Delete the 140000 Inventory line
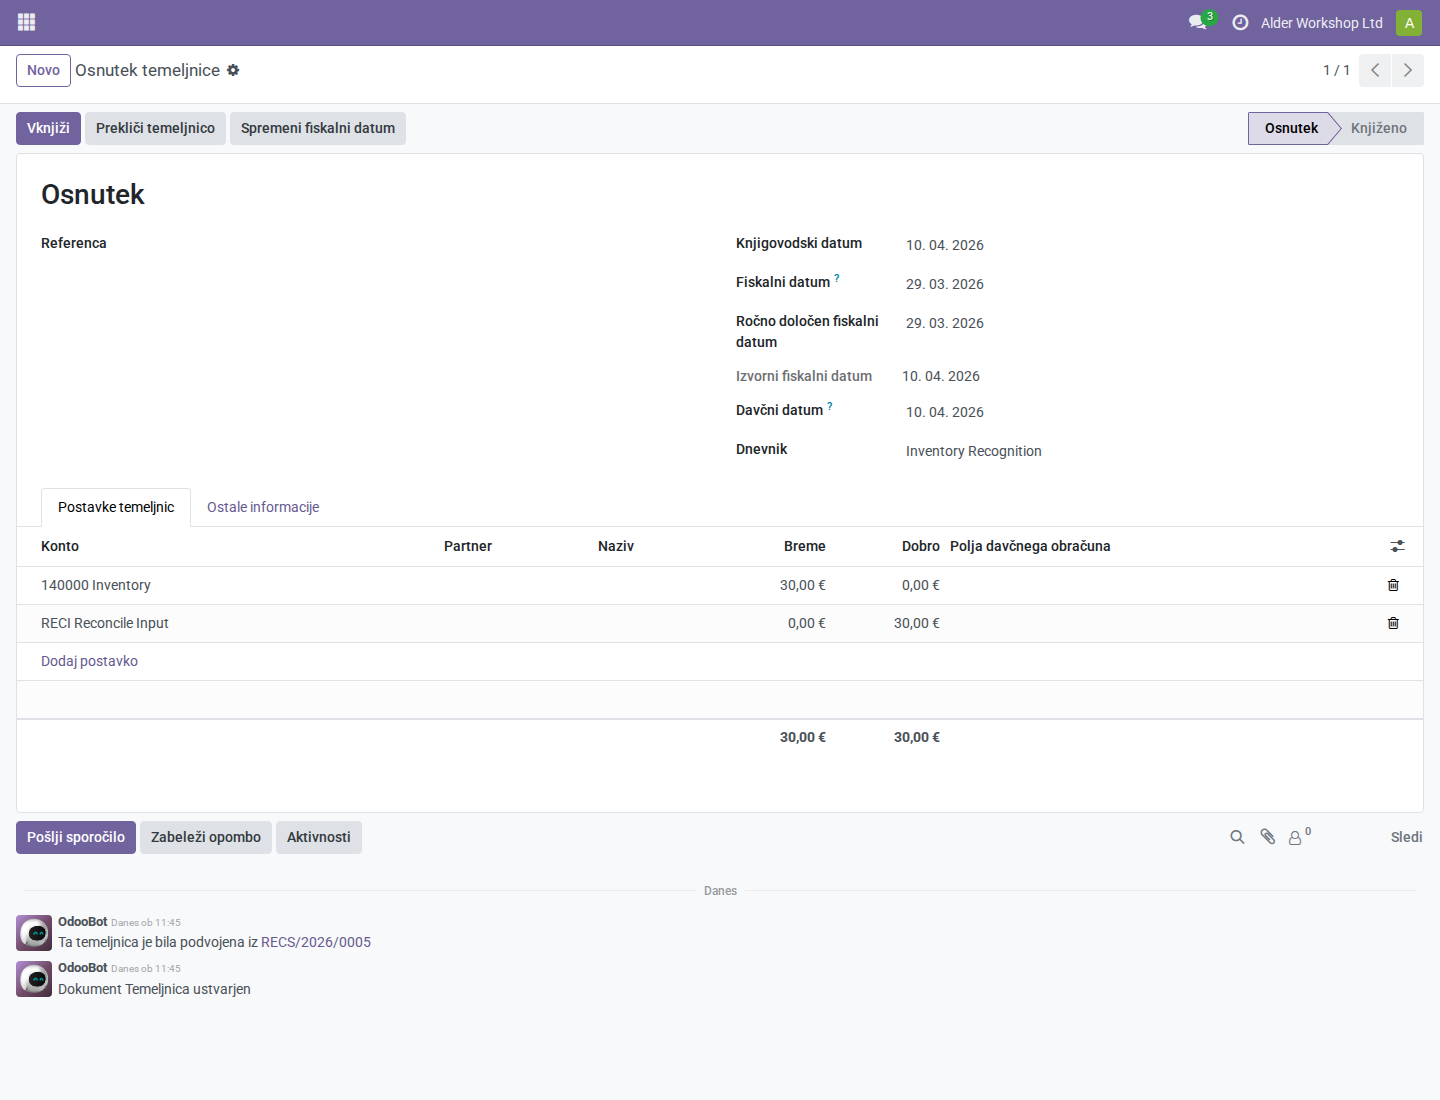The height and width of the screenshot is (1100, 1440). click(x=1393, y=585)
